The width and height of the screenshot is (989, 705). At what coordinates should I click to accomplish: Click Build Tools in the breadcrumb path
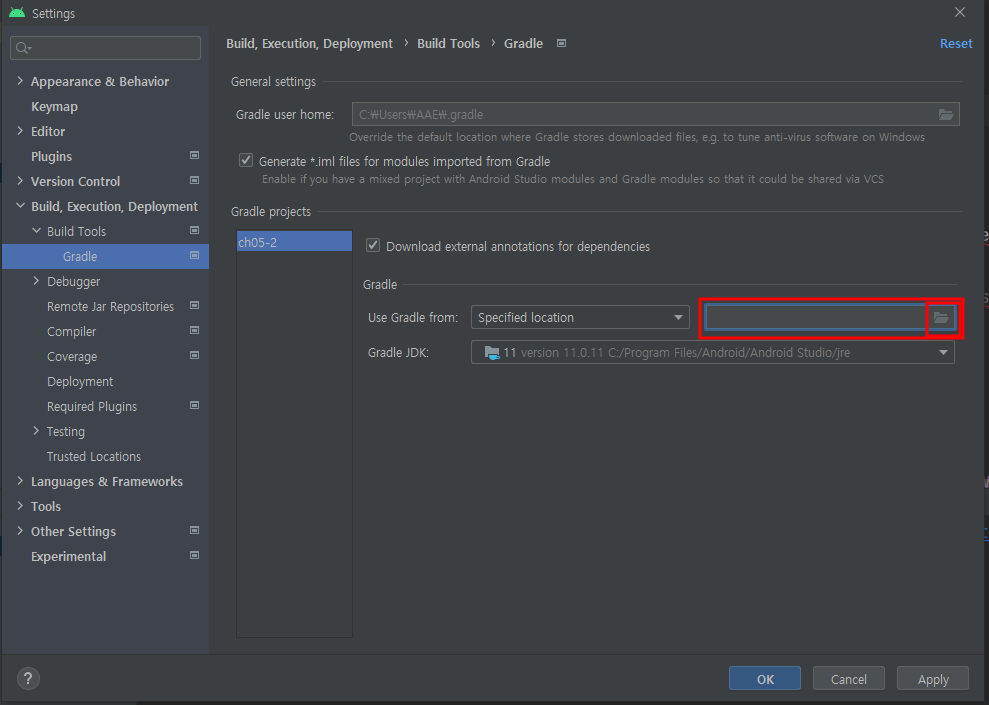(448, 43)
